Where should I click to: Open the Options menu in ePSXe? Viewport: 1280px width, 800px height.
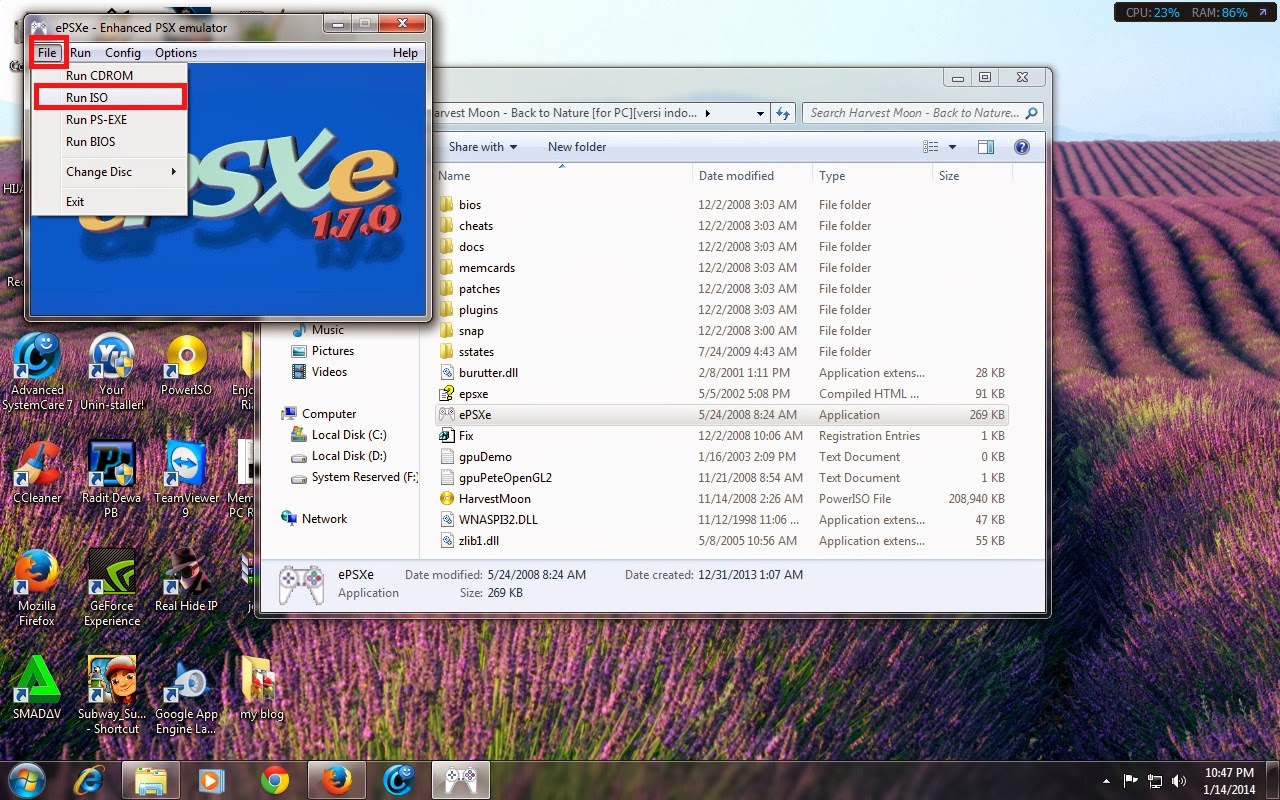[176, 53]
